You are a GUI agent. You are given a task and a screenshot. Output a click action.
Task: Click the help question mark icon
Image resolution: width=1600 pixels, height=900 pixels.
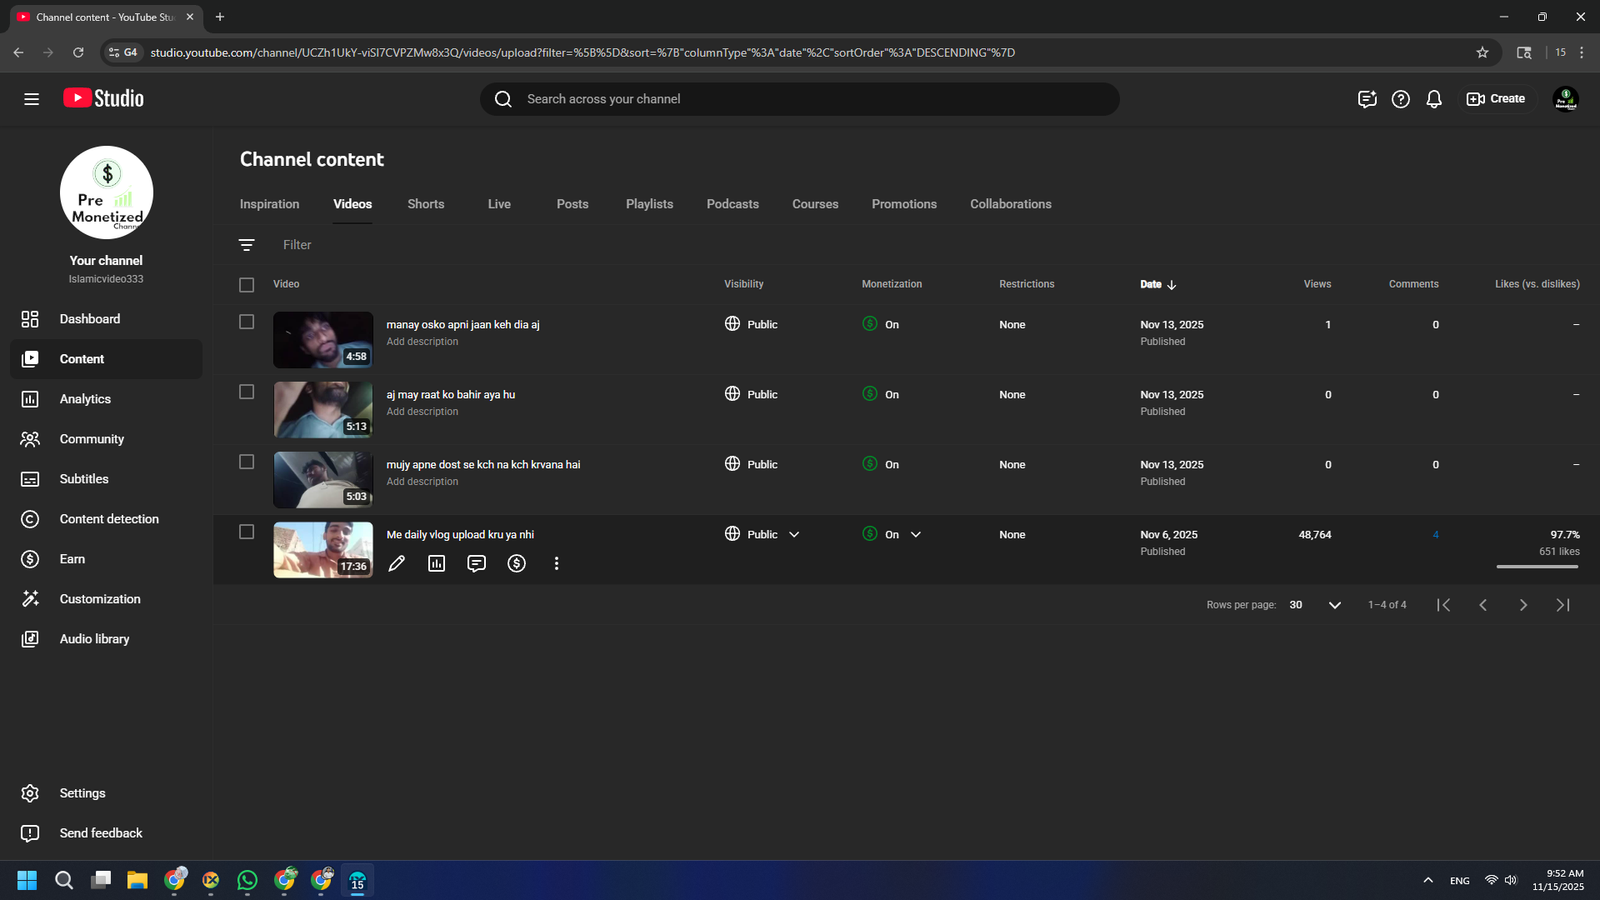click(x=1401, y=99)
